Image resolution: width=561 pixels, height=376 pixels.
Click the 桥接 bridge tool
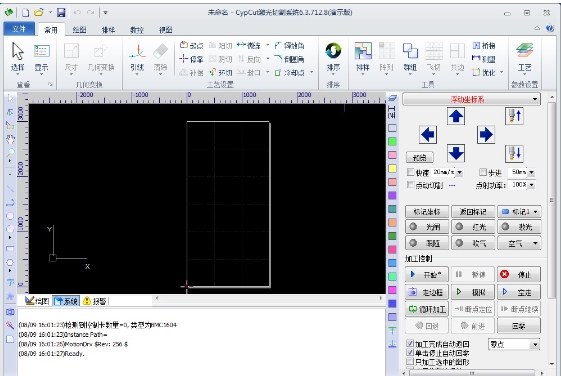(x=484, y=45)
